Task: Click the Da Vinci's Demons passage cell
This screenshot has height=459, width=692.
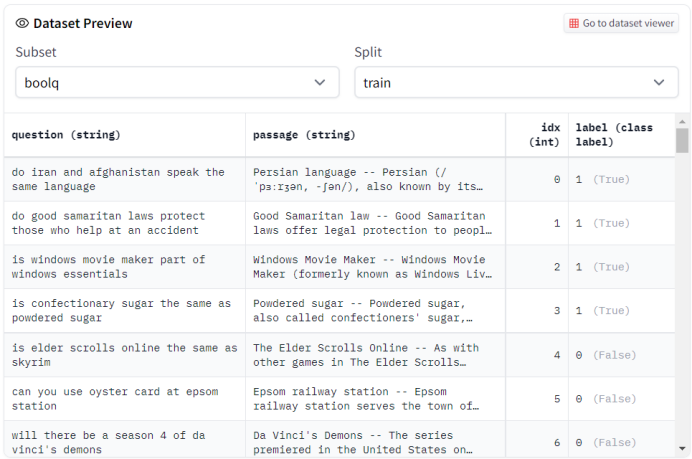Action: [374, 442]
